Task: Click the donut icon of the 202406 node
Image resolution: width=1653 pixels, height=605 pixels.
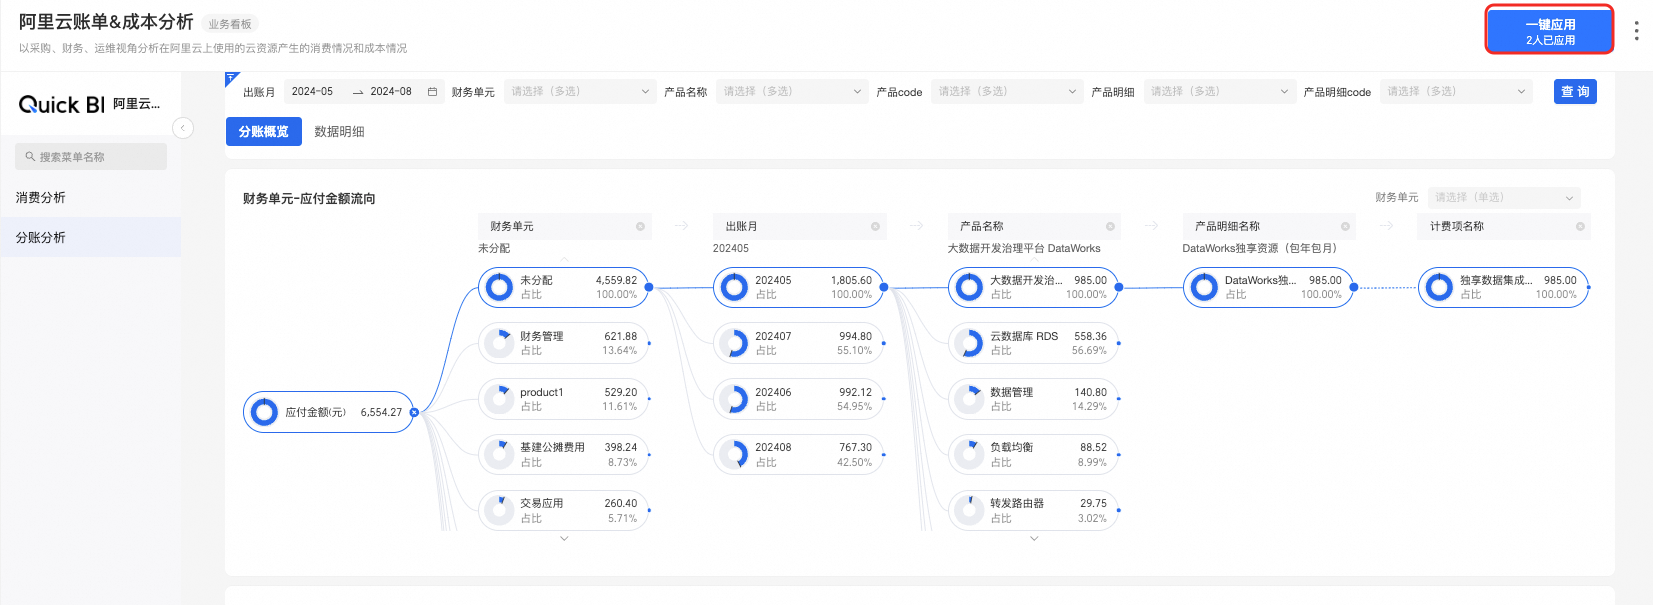Action: coord(734,399)
